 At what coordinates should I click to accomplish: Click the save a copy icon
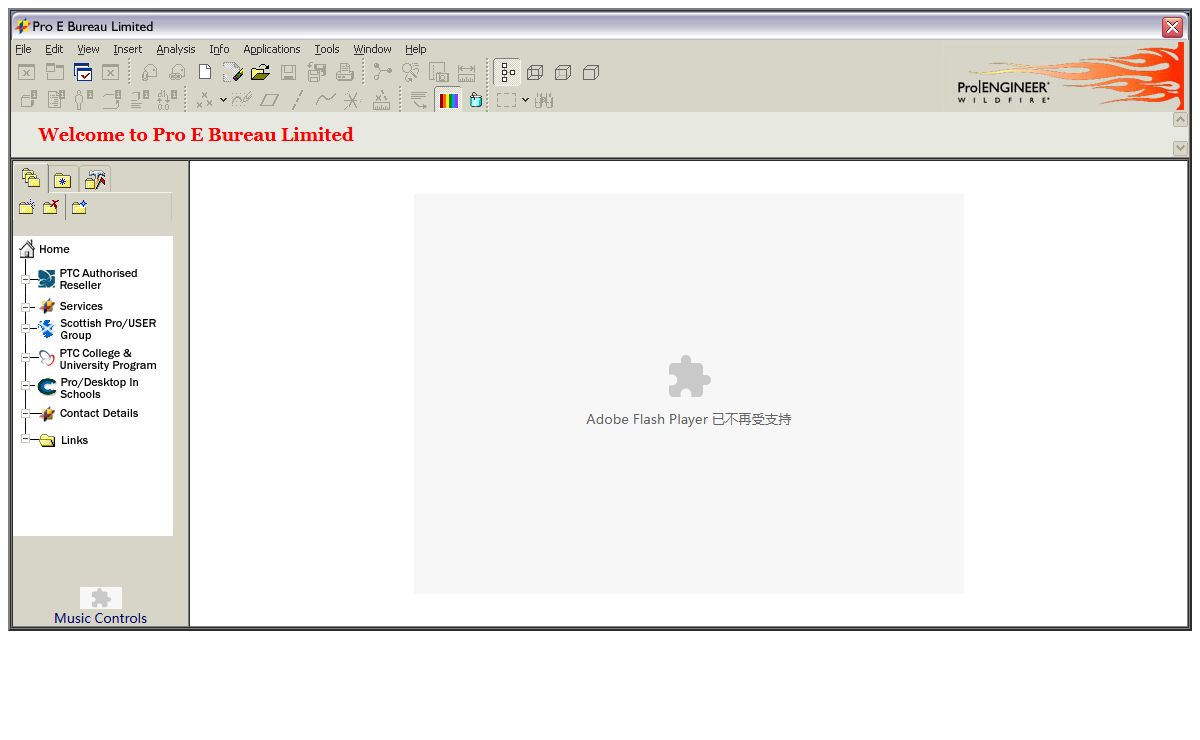point(317,72)
